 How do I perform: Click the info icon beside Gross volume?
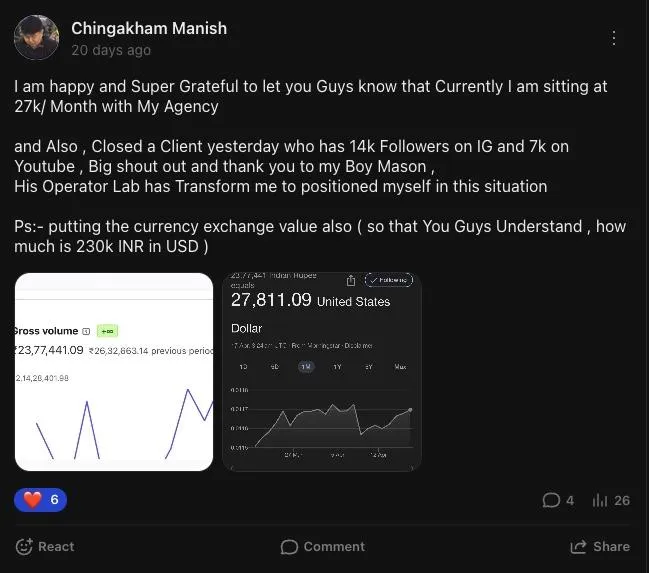click(86, 331)
